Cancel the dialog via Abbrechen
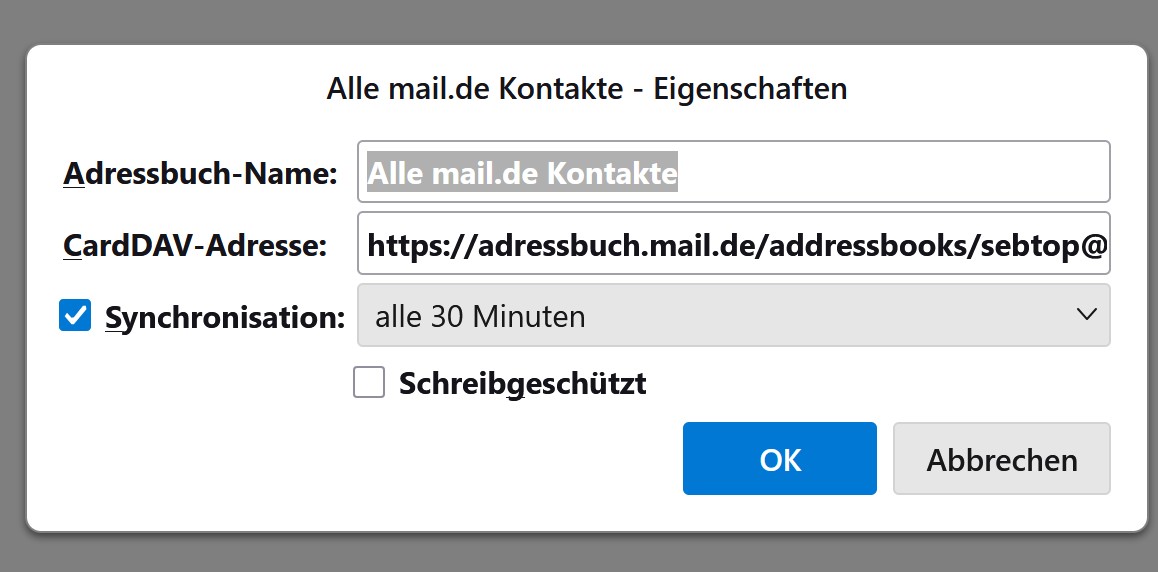 click(1001, 458)
